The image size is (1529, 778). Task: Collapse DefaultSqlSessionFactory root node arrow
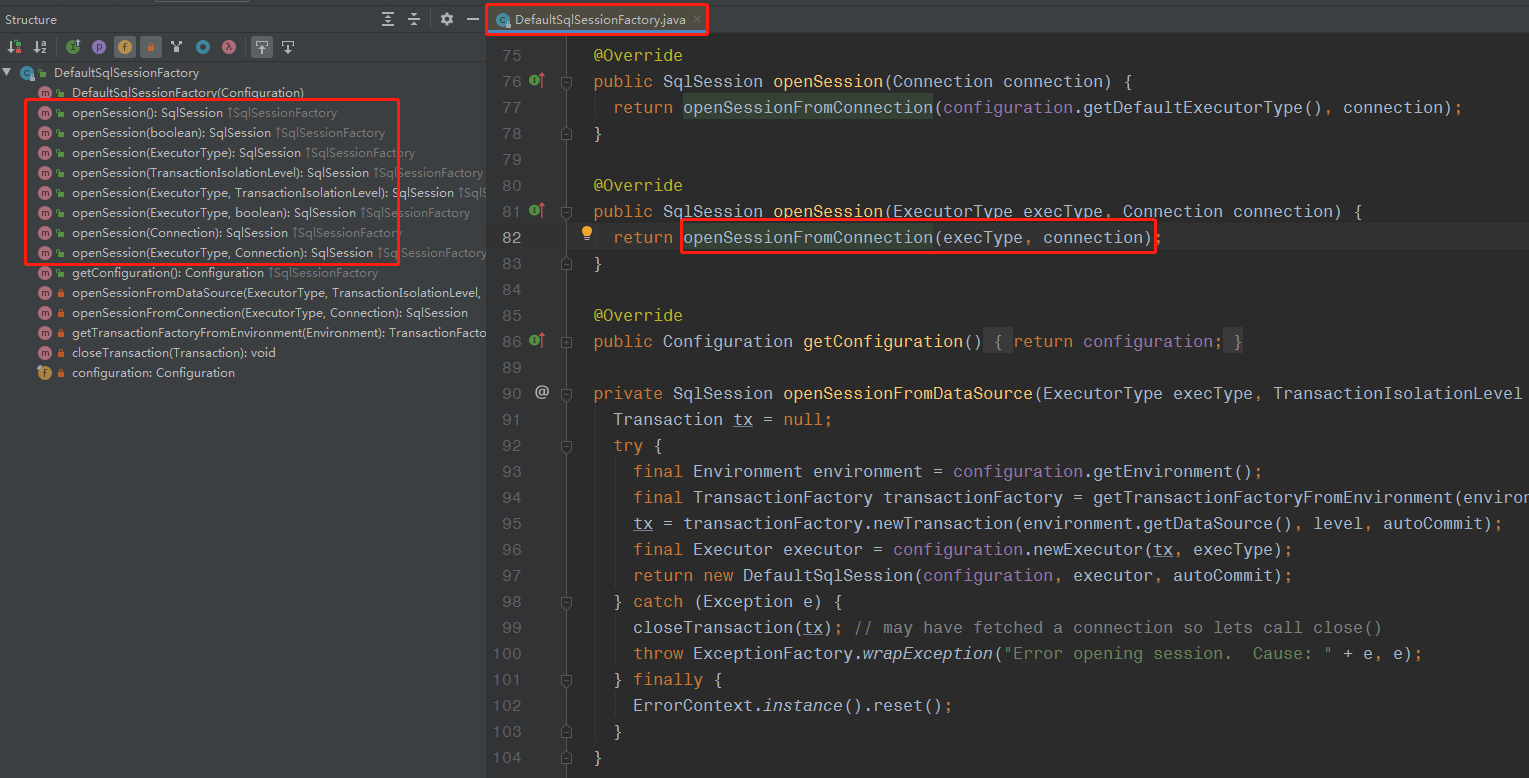click(x=8, y=72)
